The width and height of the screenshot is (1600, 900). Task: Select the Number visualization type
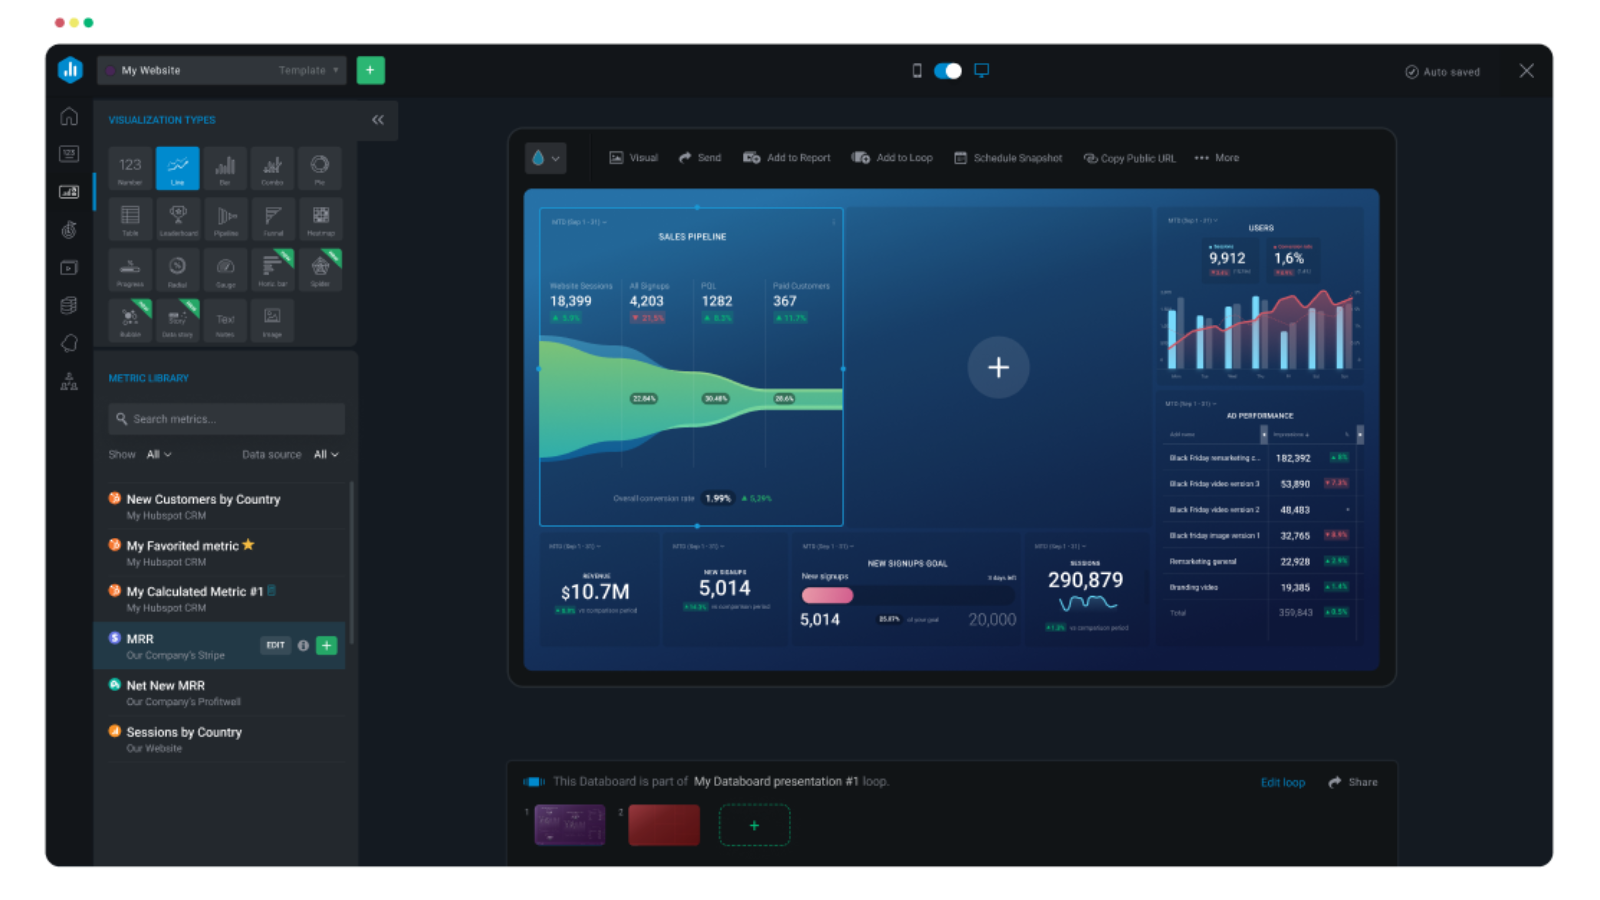point(130,168)
